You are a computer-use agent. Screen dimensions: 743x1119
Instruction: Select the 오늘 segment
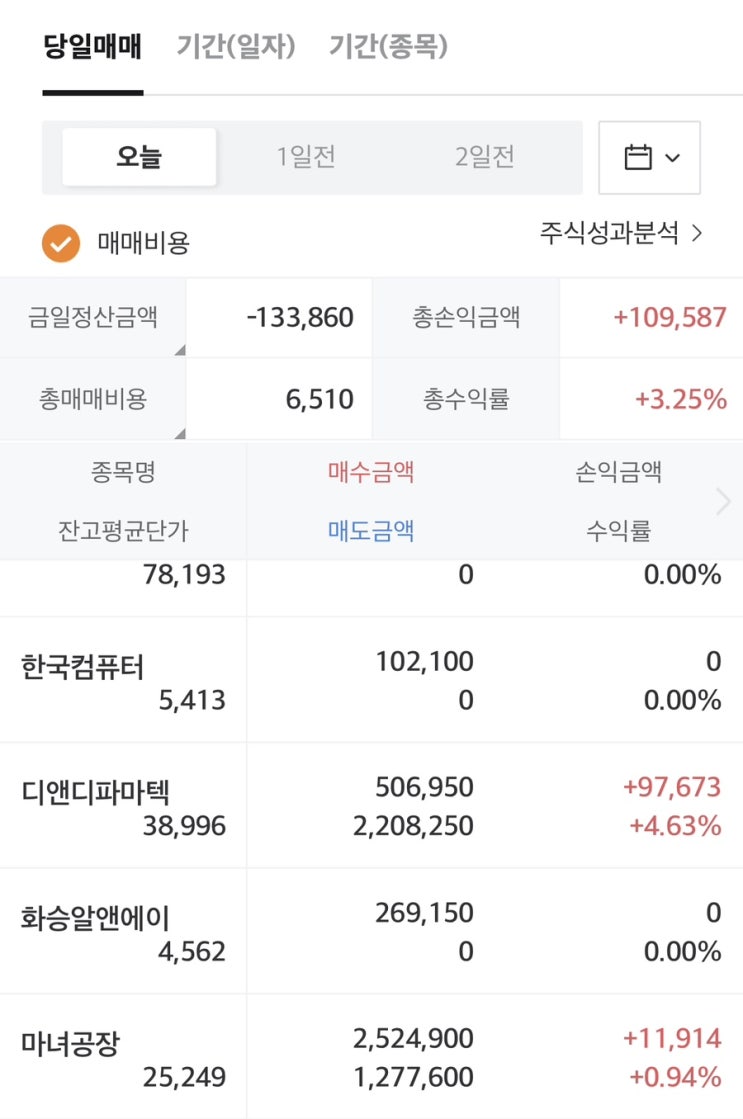[x=139, y=157]
